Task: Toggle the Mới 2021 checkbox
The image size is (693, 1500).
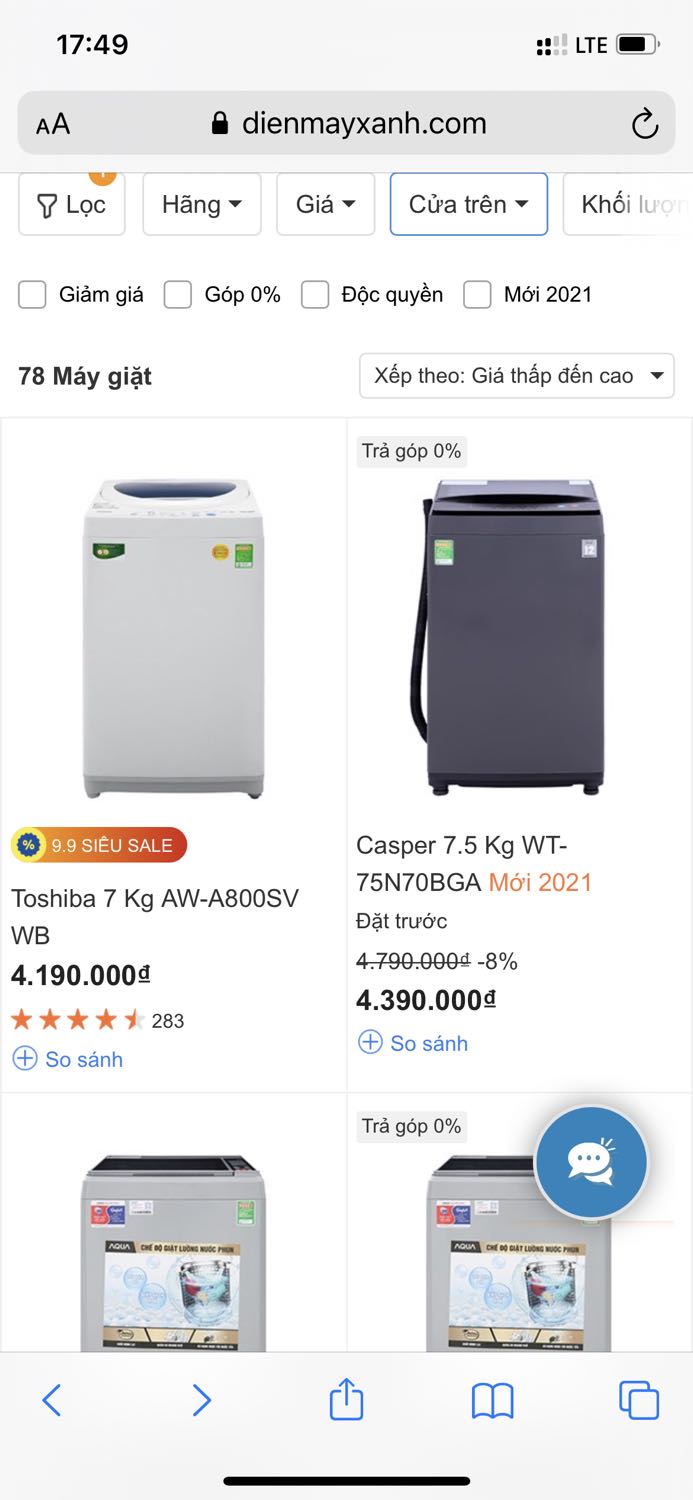Action: pos(478,295)
